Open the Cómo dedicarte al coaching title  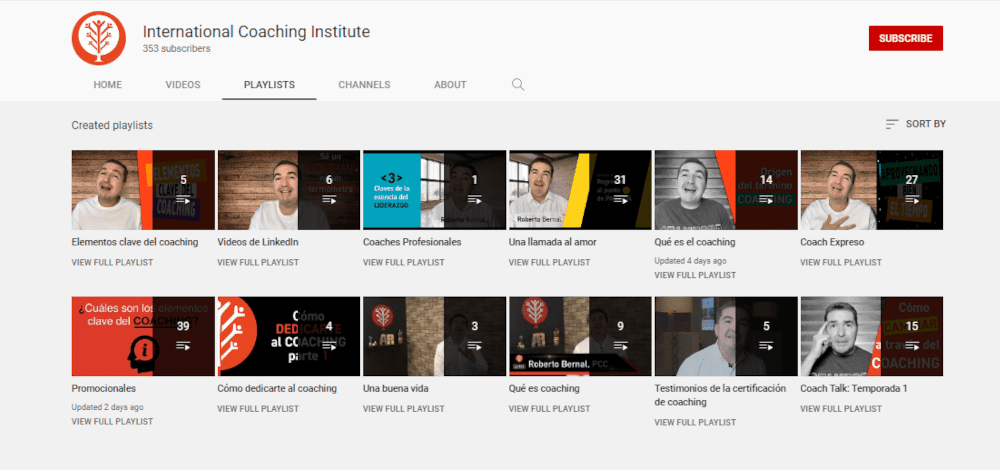pos(277,388)
